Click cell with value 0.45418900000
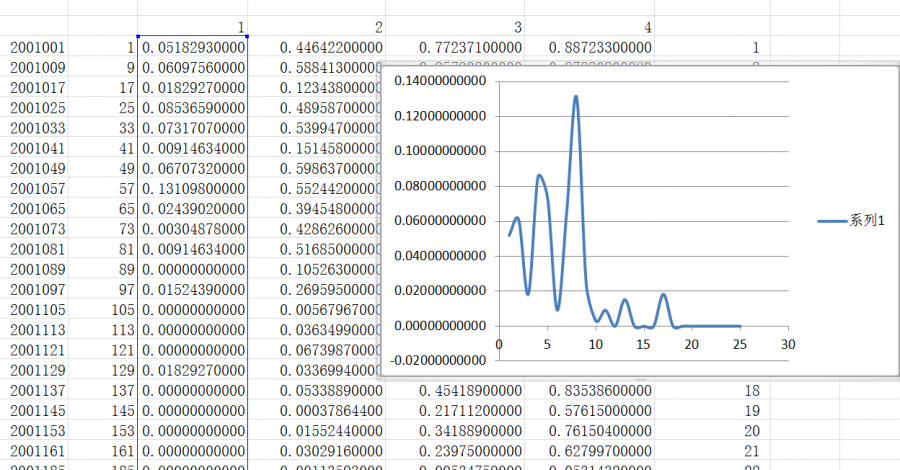The width and height of the screenshot is (900, 470). (455, 390)
